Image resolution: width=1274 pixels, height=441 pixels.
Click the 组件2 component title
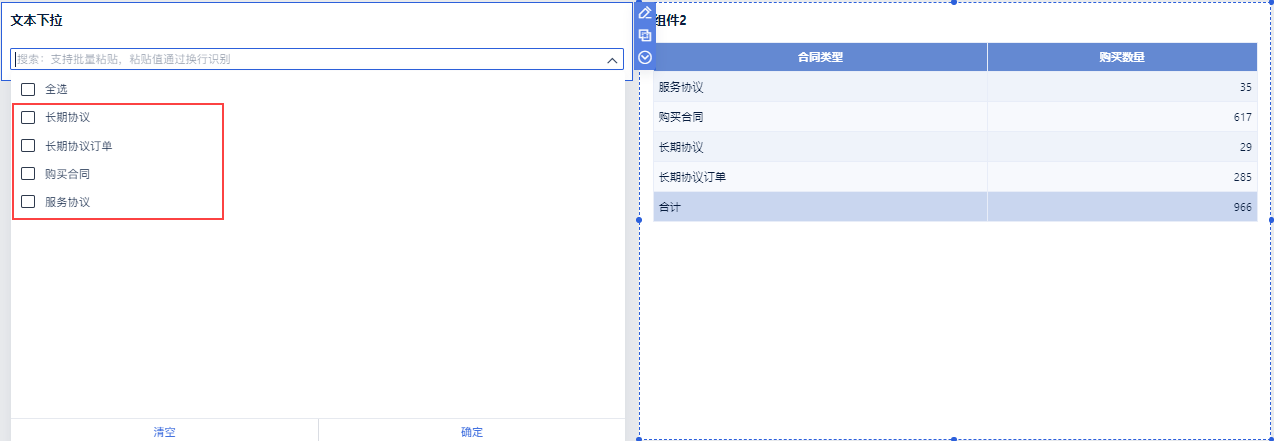[670, 20]
